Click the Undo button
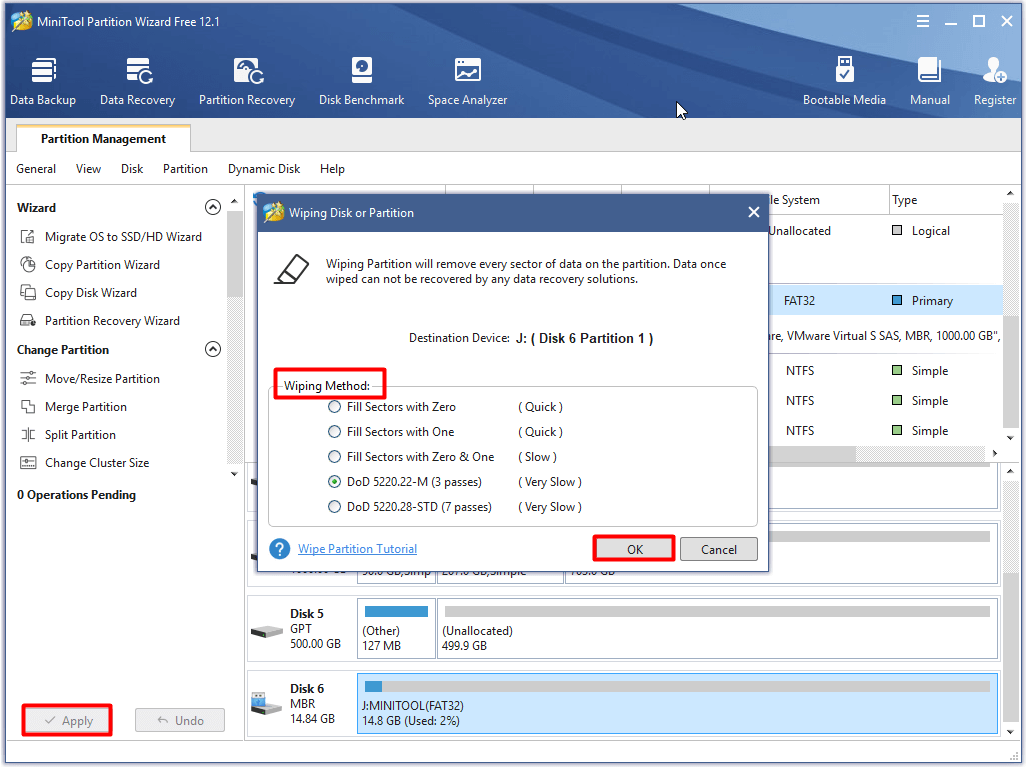The height and width of the screenshot is (767, 1026). tap(180, 721)
